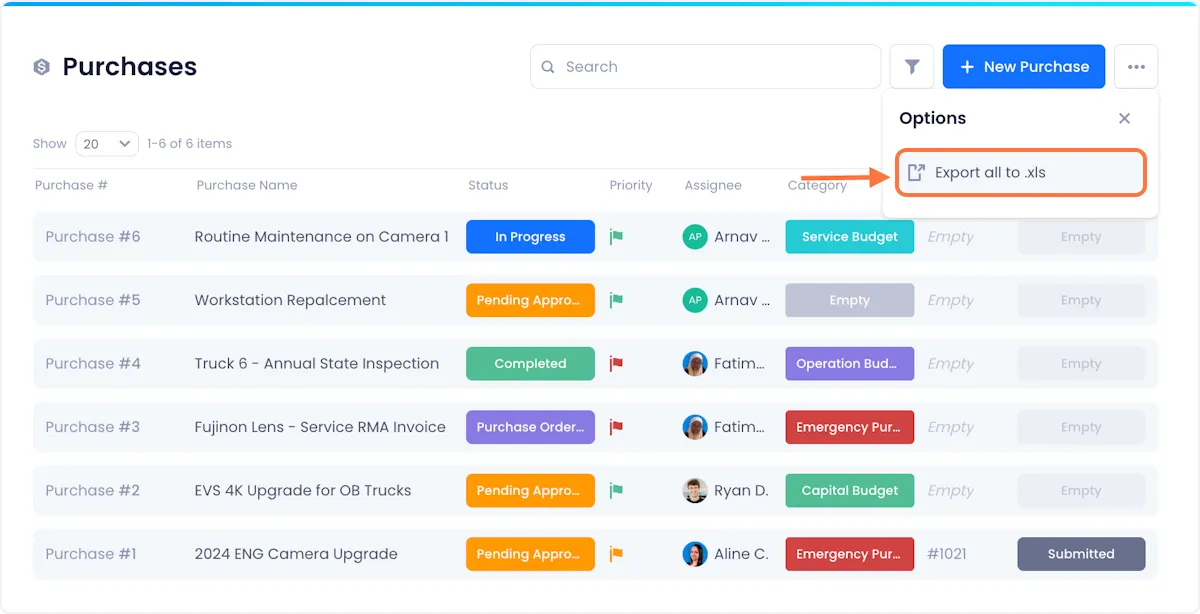Click green priority flag for Purchase #2
The height and width of the screenshot is (614, 1200).
click(617, 491)
